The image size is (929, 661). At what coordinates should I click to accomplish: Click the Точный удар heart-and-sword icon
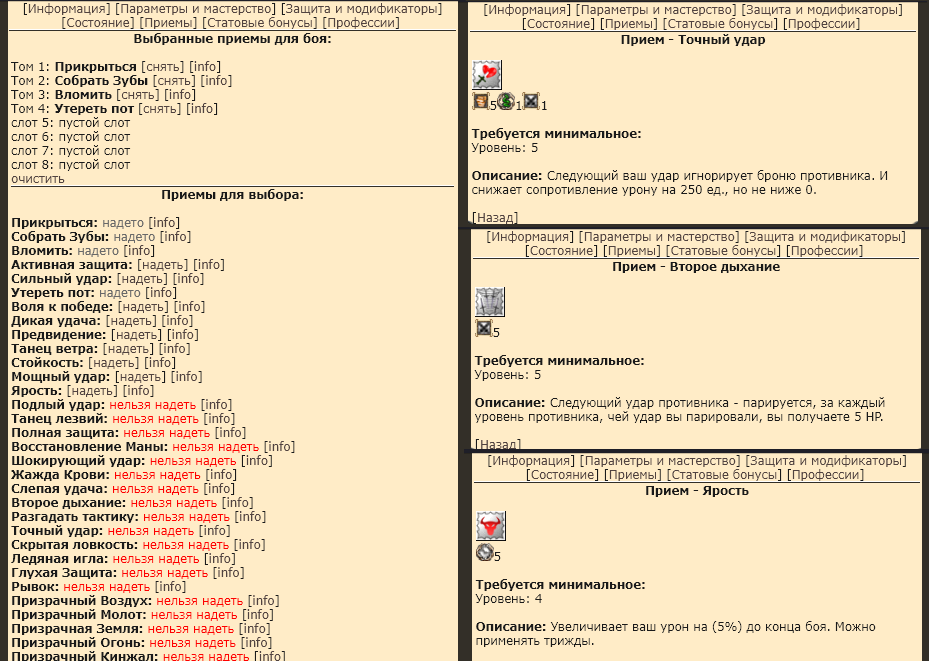(487, 74)
